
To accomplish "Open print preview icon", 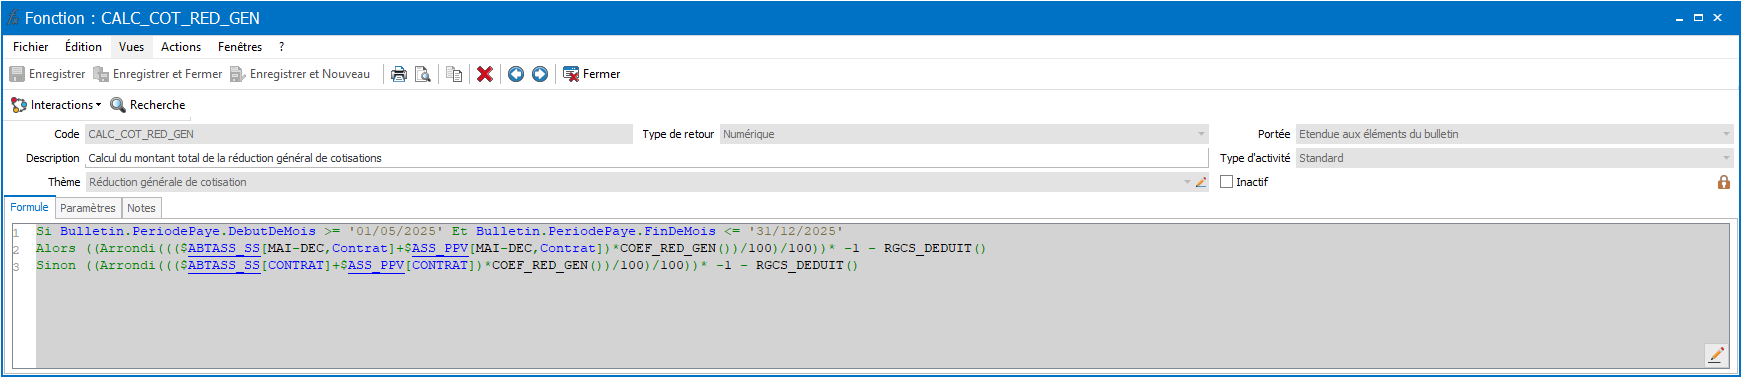I will (x=423, y=74).
